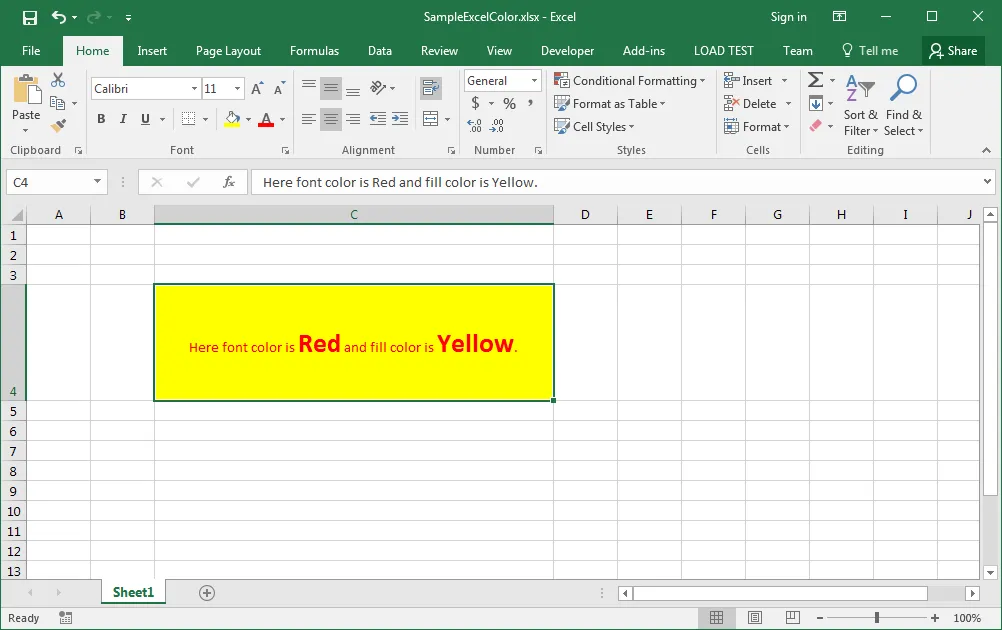The width and height of the screenshot is (1002, 630).
Task: Collapse the ribbon with the caret
Action: point(986,150)
